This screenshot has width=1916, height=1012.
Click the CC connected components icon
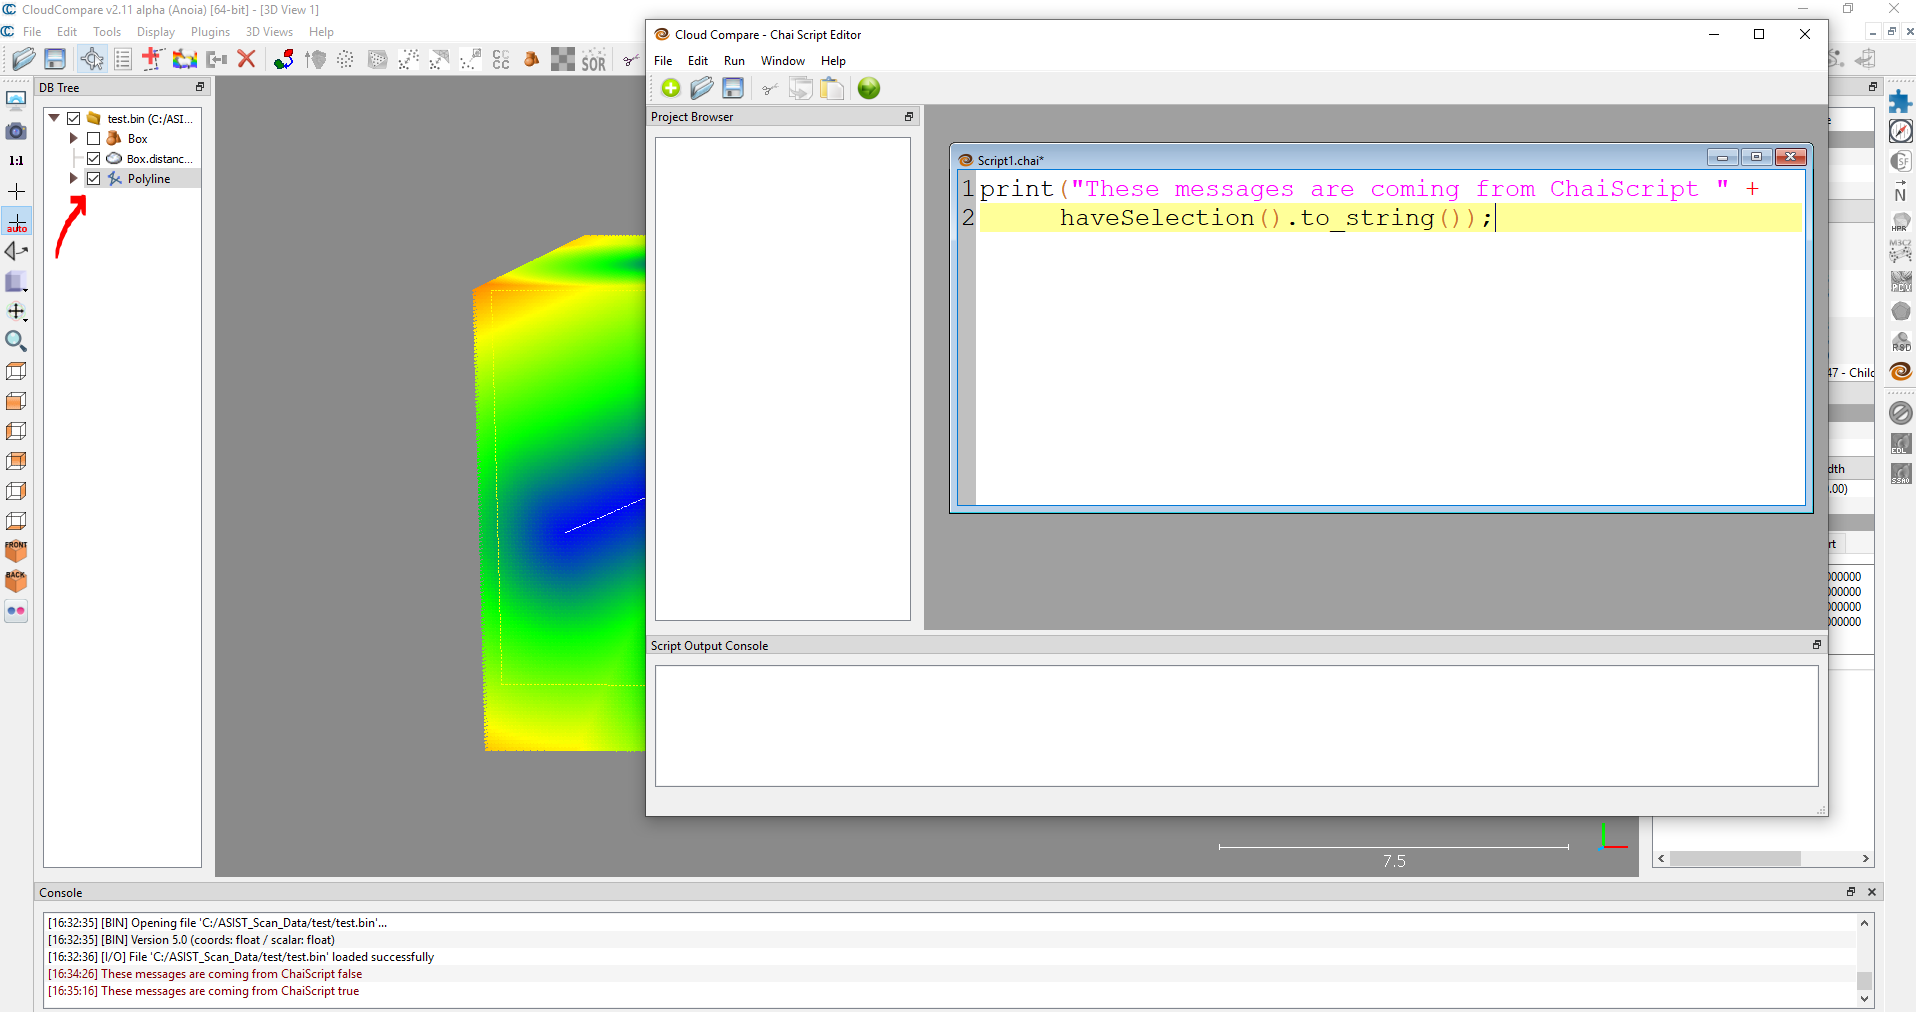coord(501,60)
